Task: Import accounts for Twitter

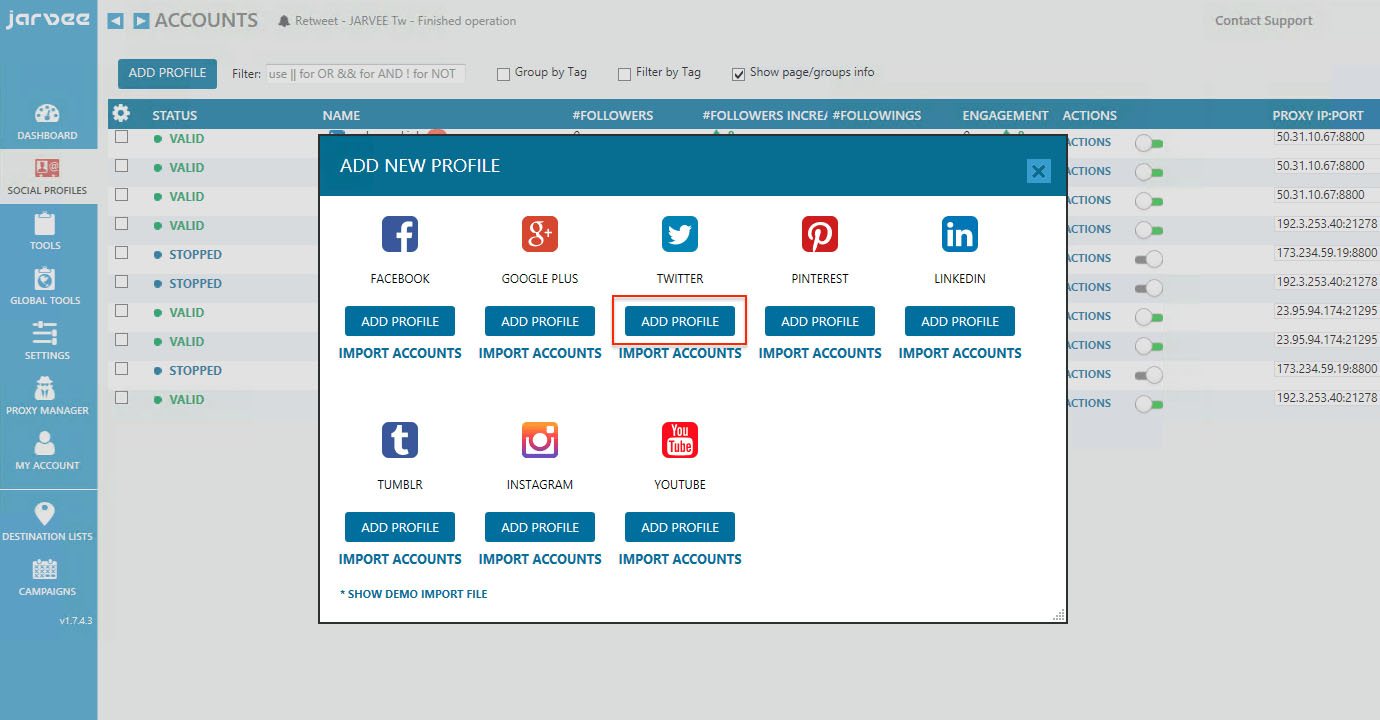Action: 680,353
